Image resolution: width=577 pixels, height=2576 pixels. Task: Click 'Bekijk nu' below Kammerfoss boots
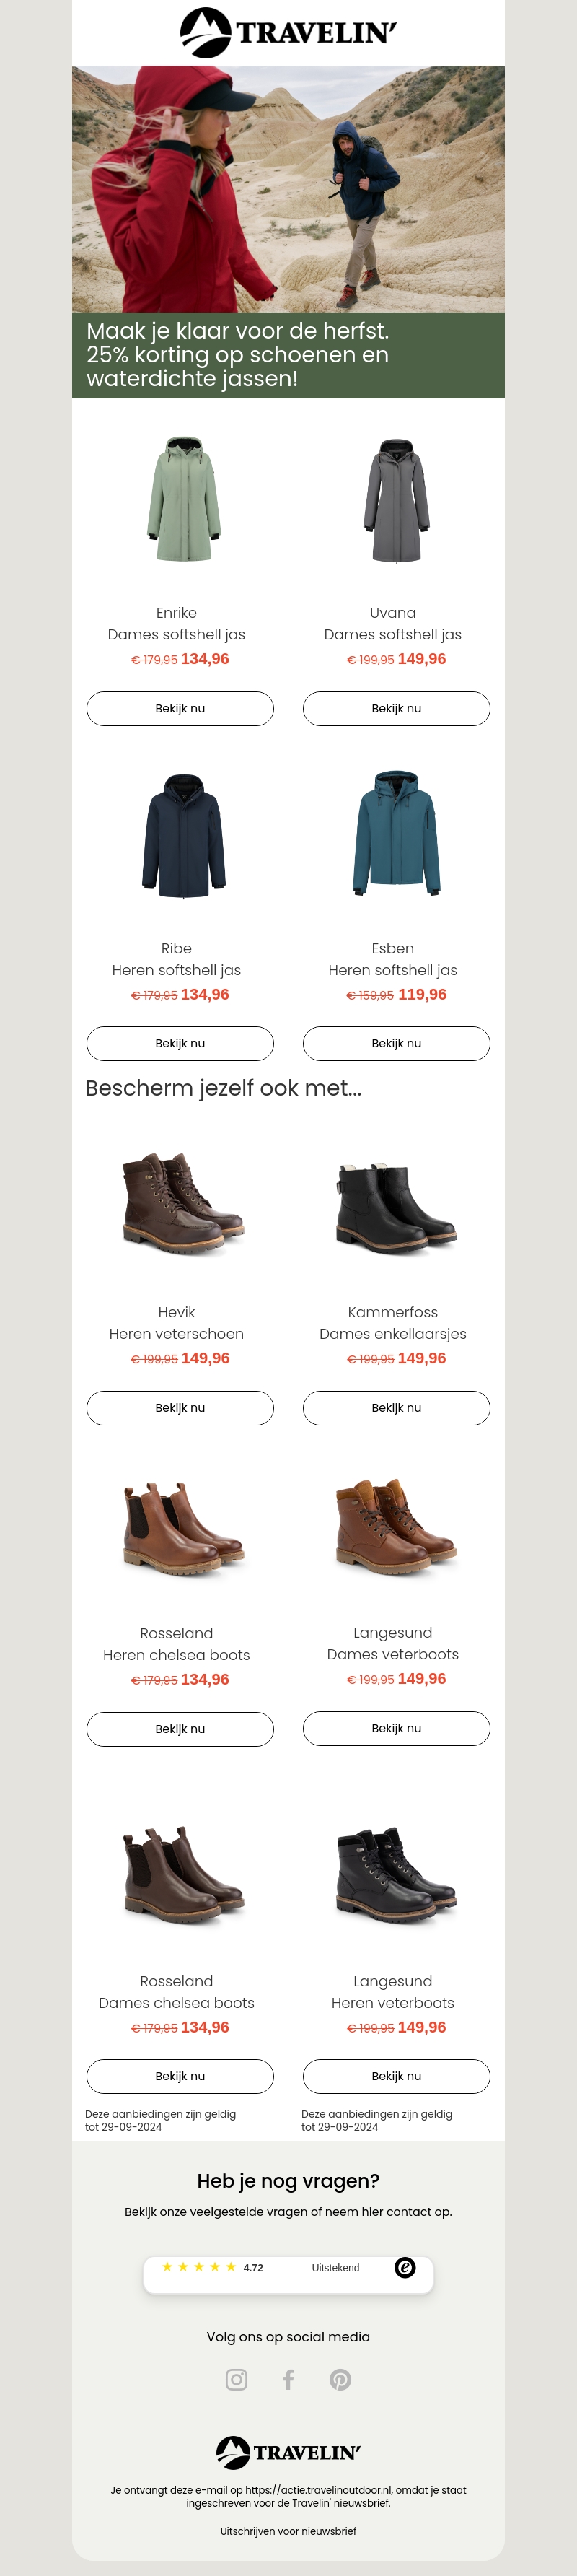396,1407
